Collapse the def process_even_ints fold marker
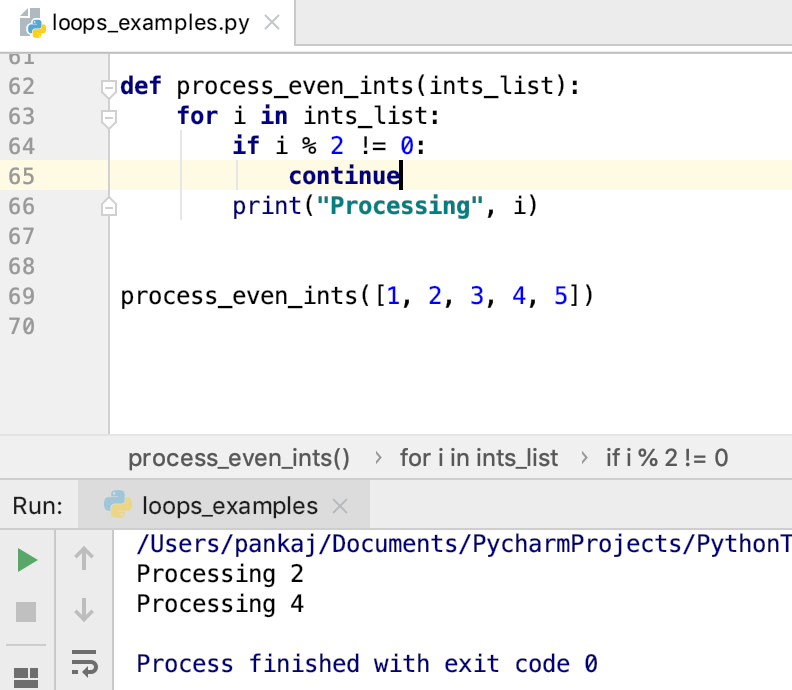Viewport: 792px width, 690px height. point(109,88)
